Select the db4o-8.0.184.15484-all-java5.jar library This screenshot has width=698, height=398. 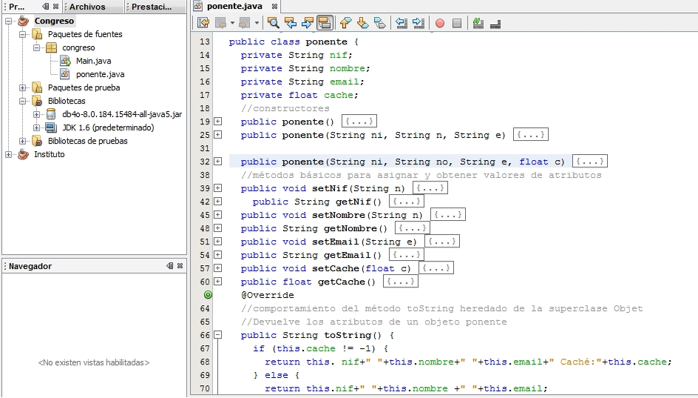tap(122, 114)
